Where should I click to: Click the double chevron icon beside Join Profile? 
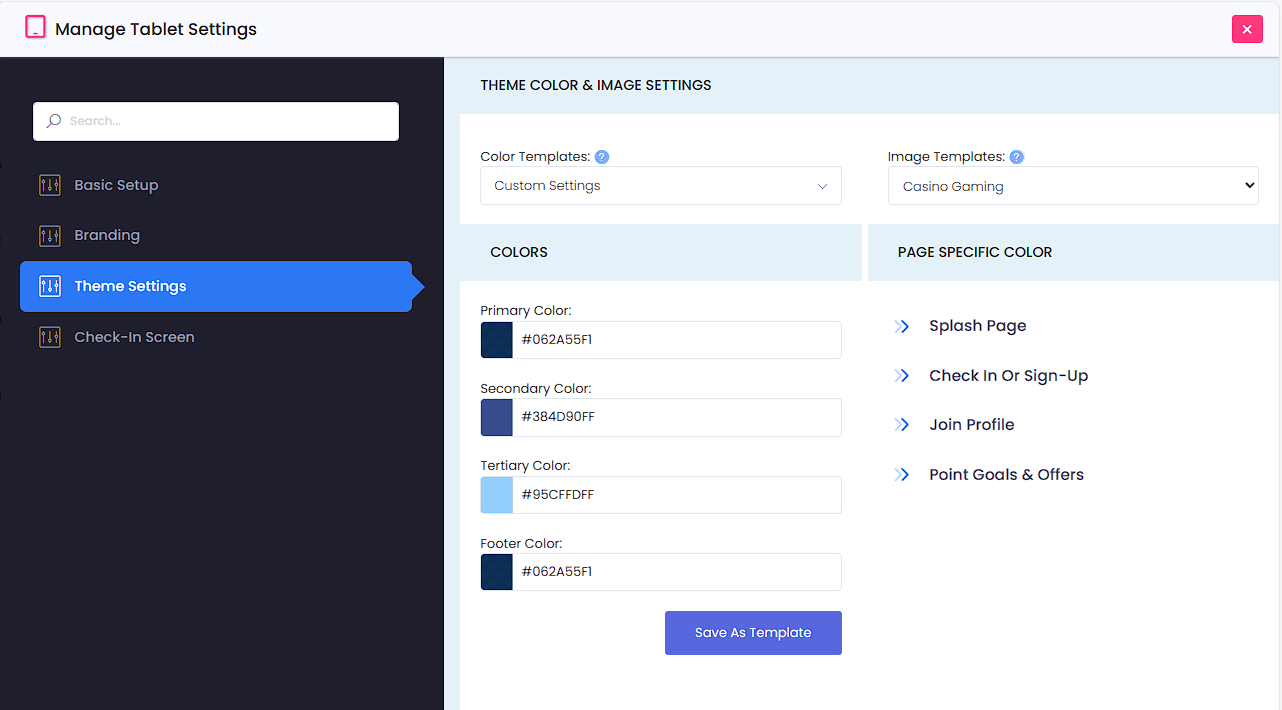tap(902, 425)
